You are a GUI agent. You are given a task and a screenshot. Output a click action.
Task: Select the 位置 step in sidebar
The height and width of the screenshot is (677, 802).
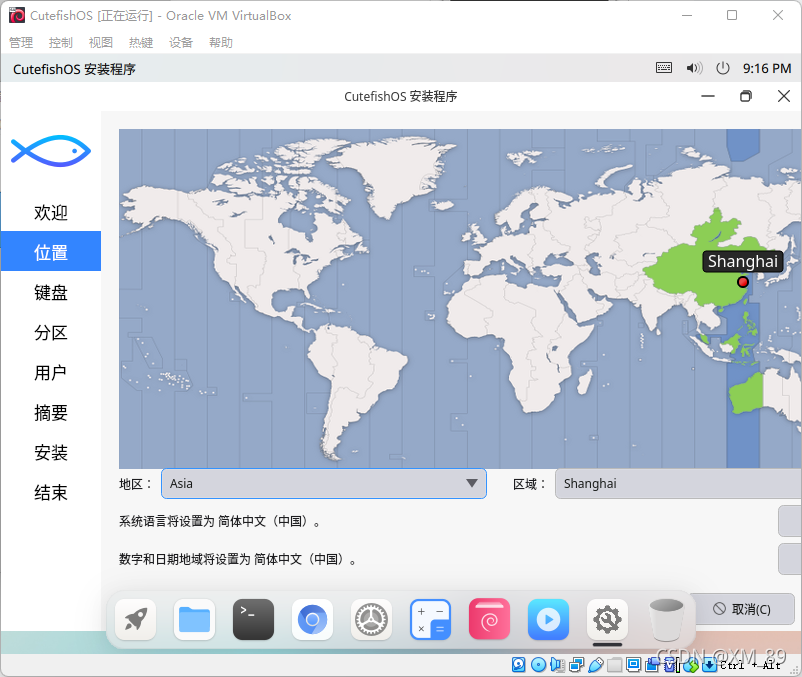(x=51, y=252)
